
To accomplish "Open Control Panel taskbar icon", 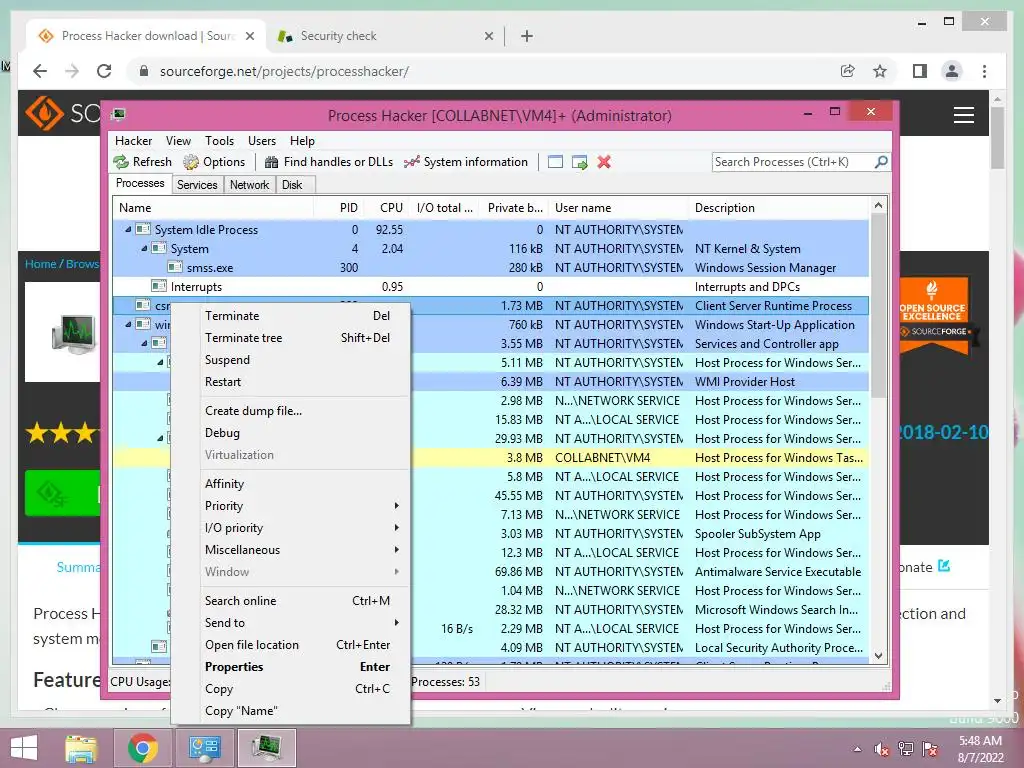I will 204,748.
